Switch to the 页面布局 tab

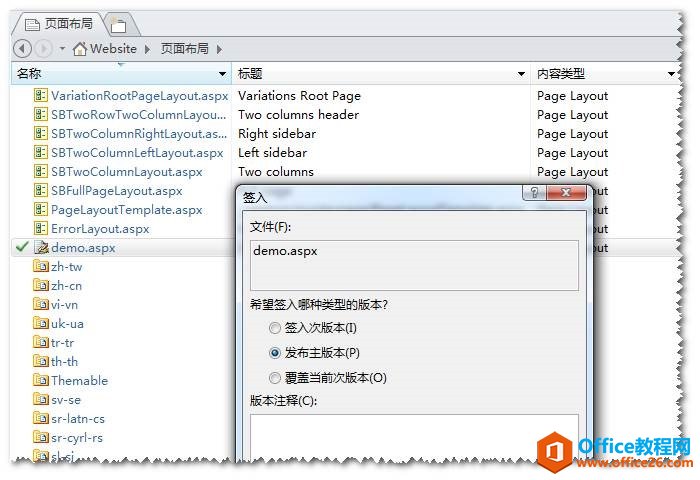point(59,24)
